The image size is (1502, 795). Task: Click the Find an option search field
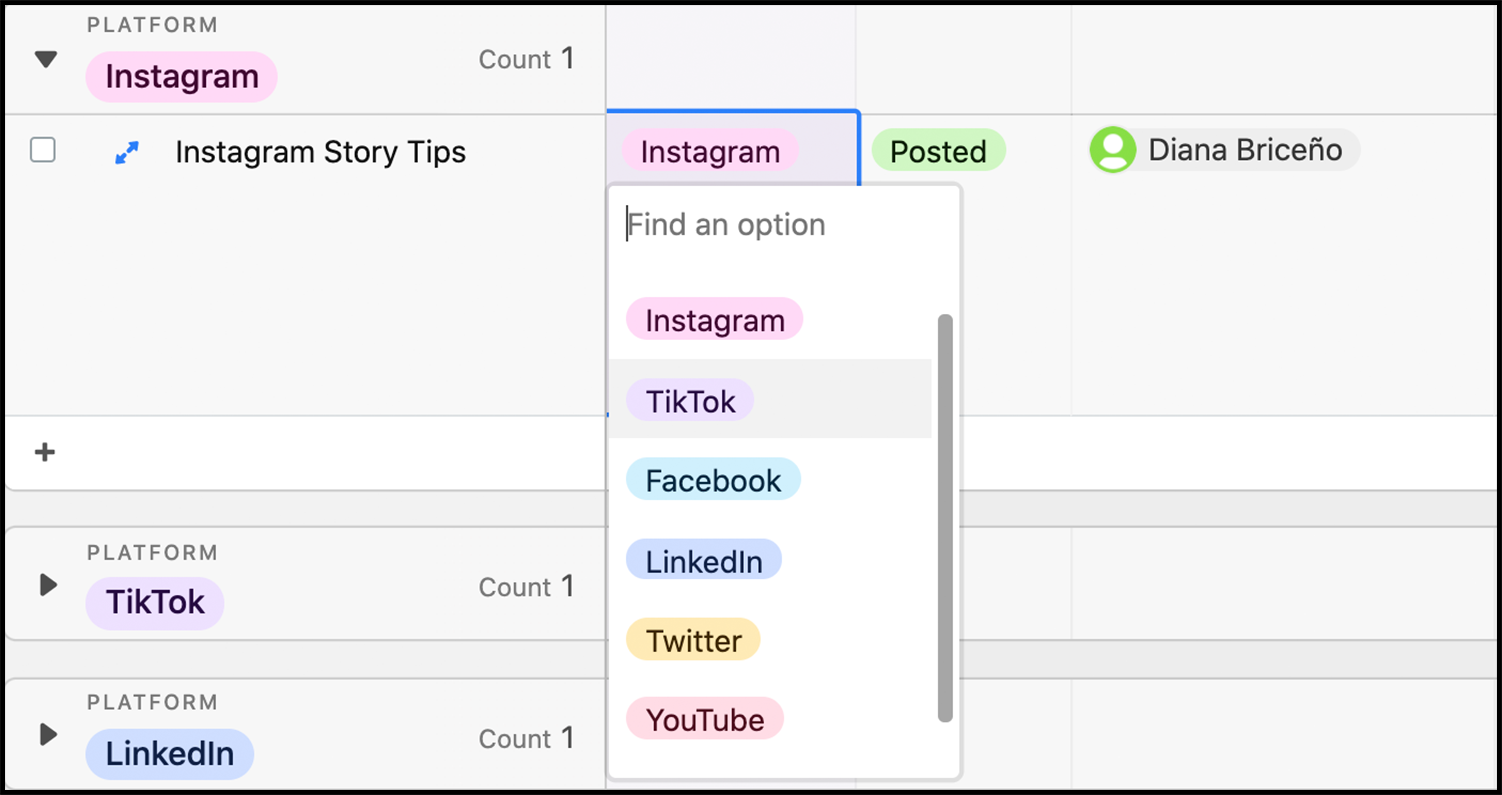tap(784, 225)
